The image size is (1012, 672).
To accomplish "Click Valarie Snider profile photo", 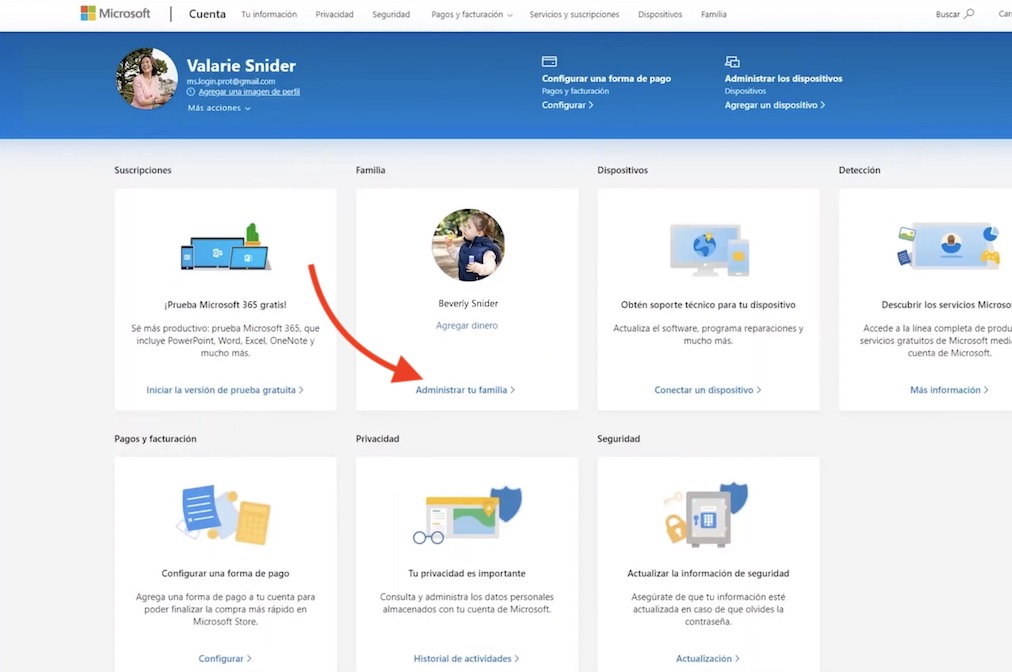I will click(147, 79).
